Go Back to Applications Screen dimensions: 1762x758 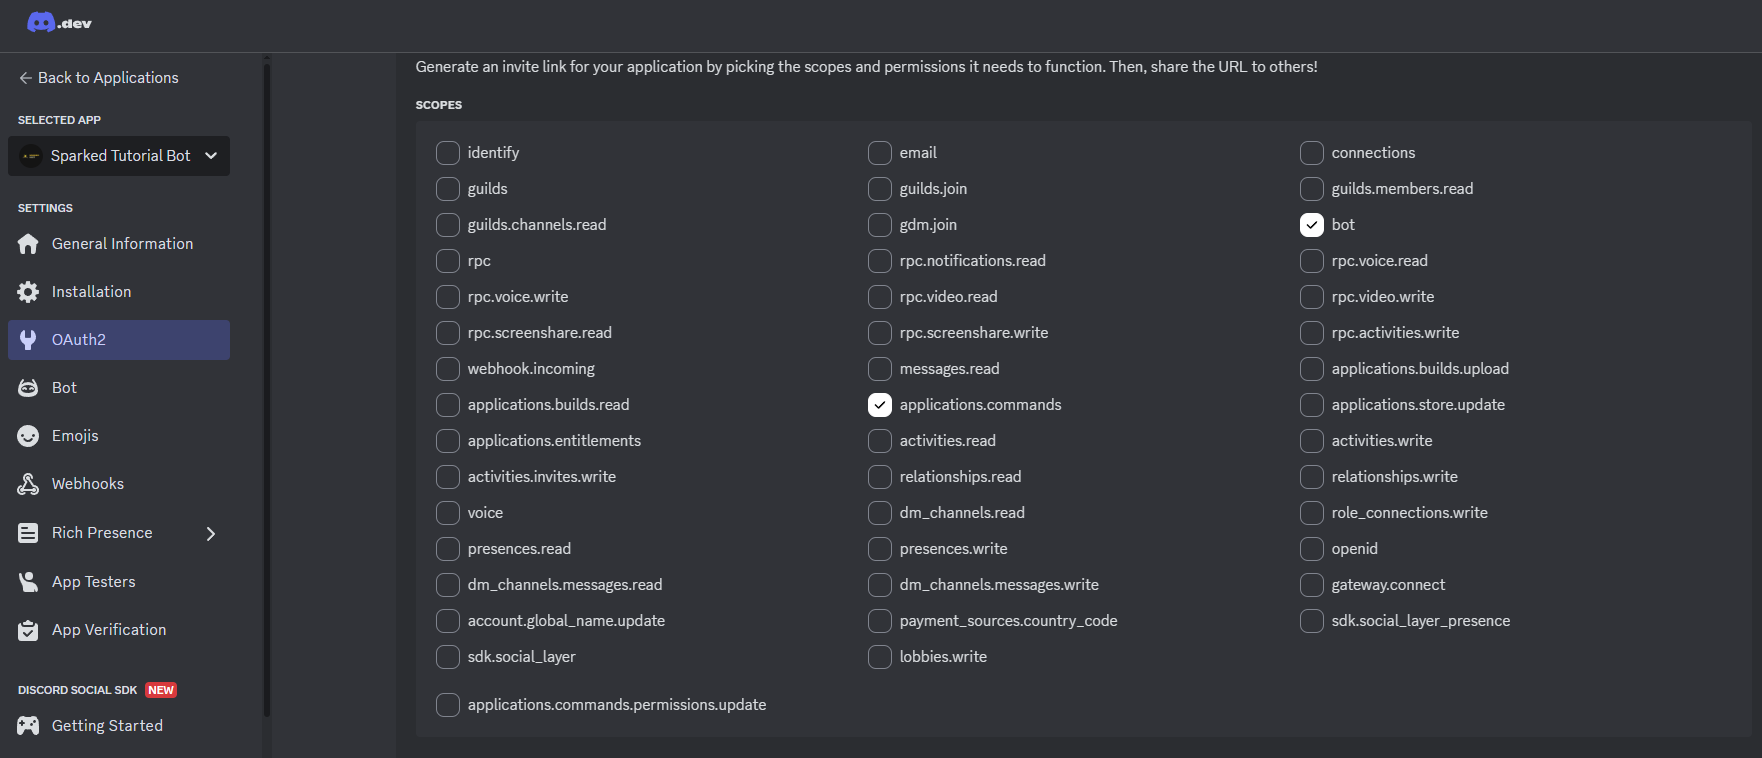click(98, 78)
